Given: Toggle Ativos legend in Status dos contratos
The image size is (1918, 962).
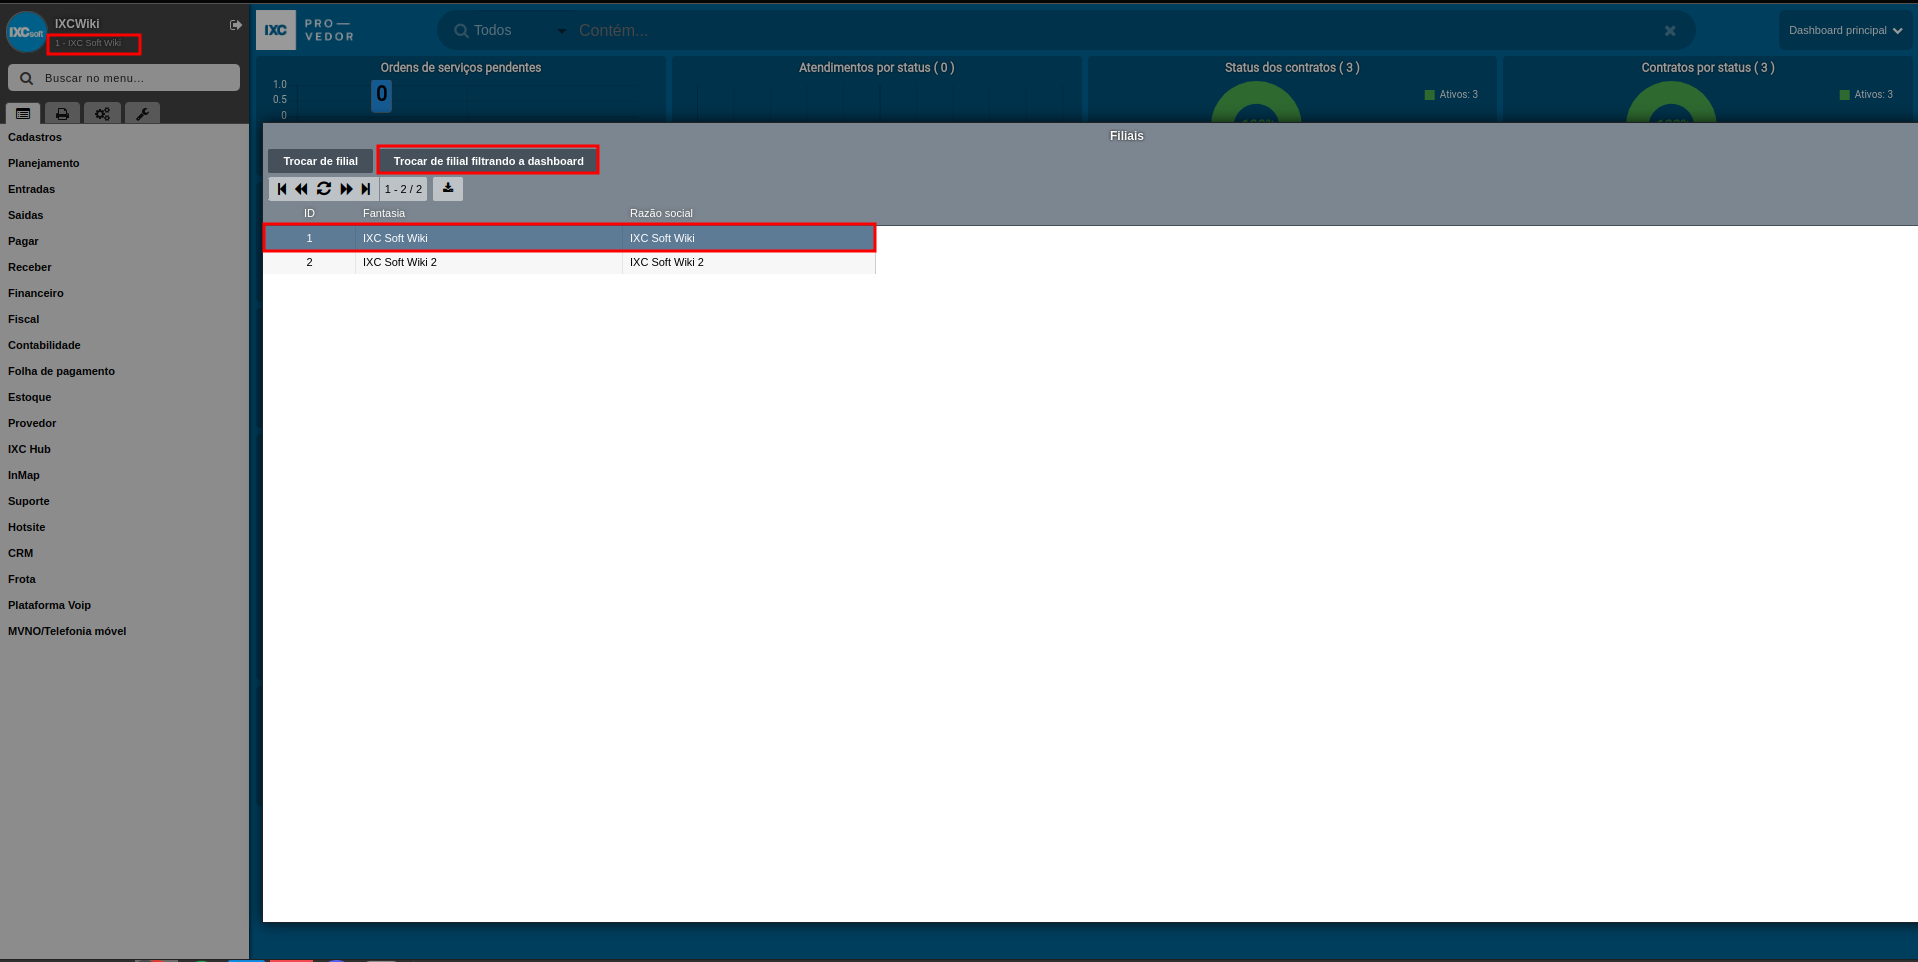Looking at the screenshot, I should (x=1451, y=95).
